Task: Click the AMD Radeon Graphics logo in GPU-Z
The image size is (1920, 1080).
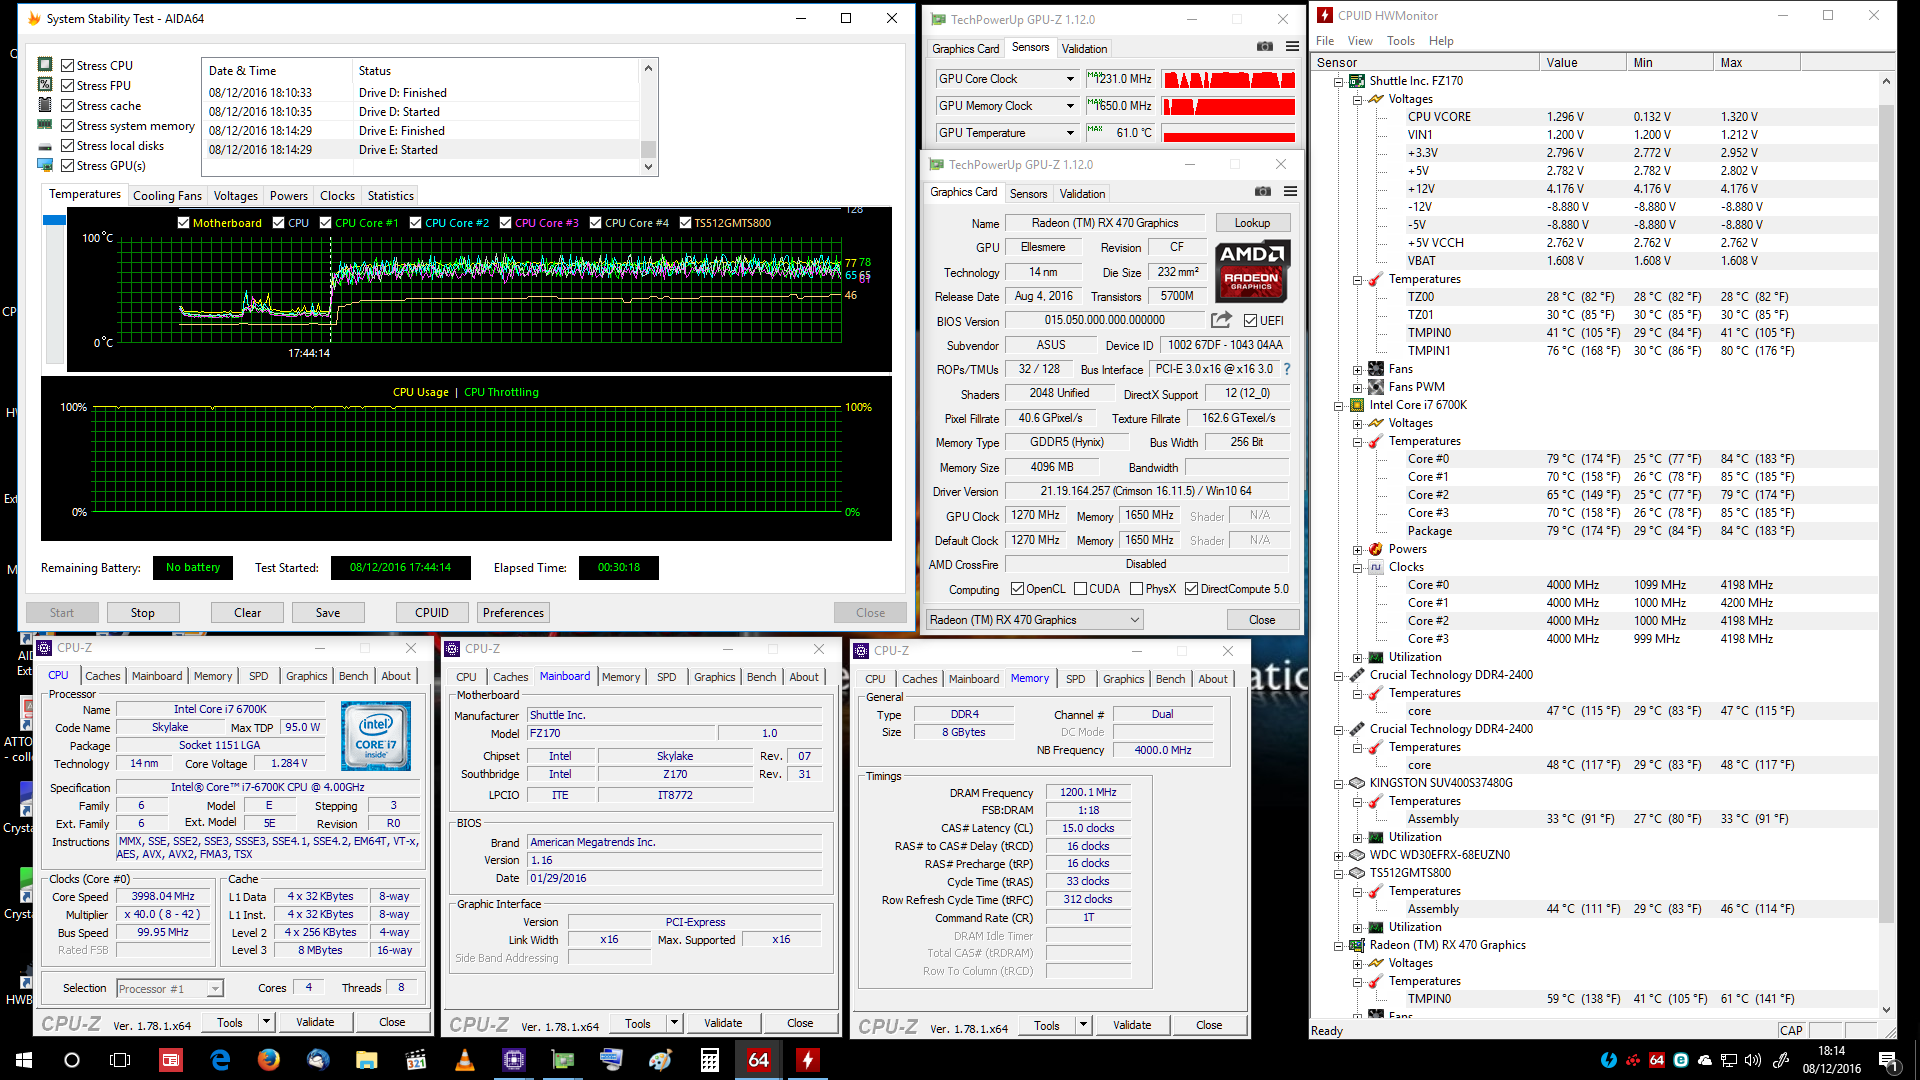Action: click(1252, 271)
